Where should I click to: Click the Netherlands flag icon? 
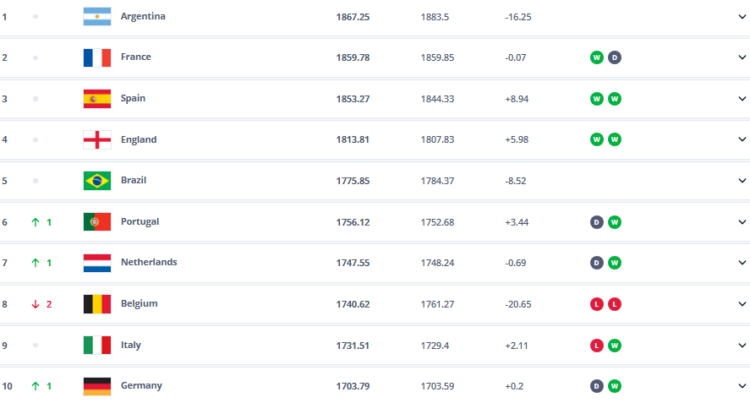coord(97,263)
